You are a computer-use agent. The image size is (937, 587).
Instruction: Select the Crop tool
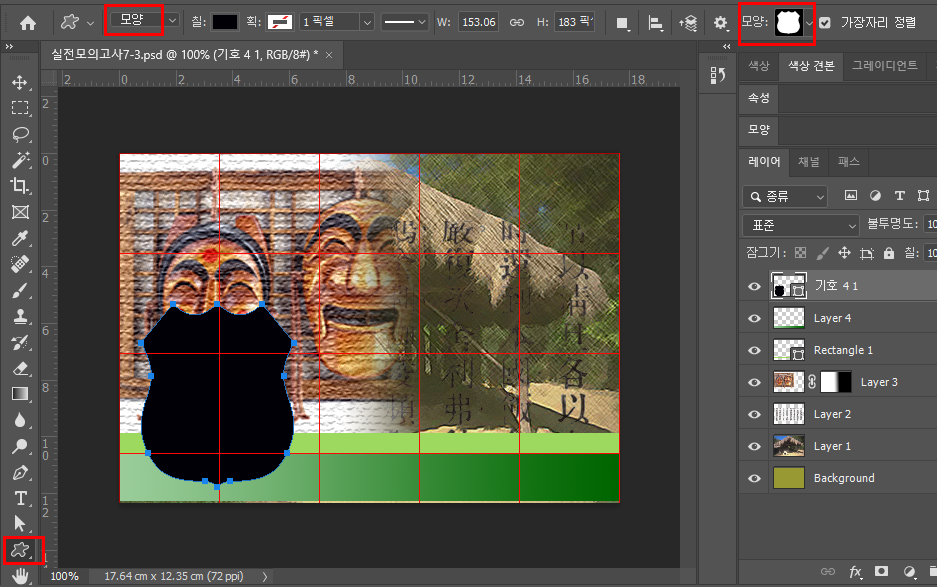tap(19, 186)
